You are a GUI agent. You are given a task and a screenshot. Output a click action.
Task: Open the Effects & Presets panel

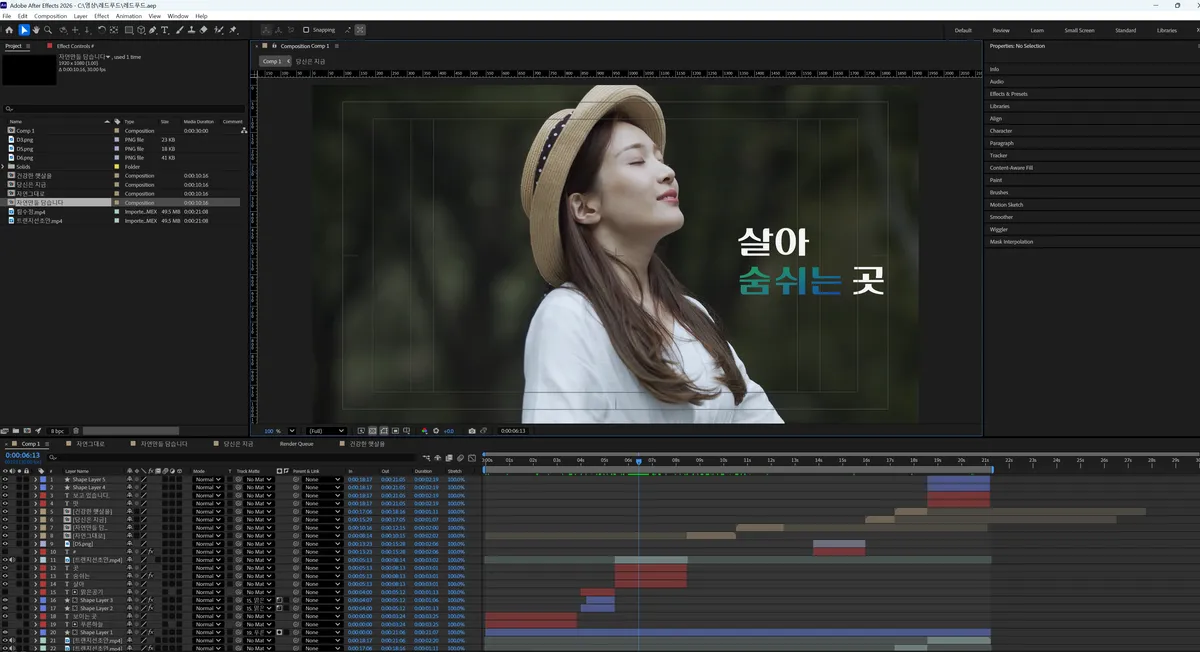[1008, 94]
